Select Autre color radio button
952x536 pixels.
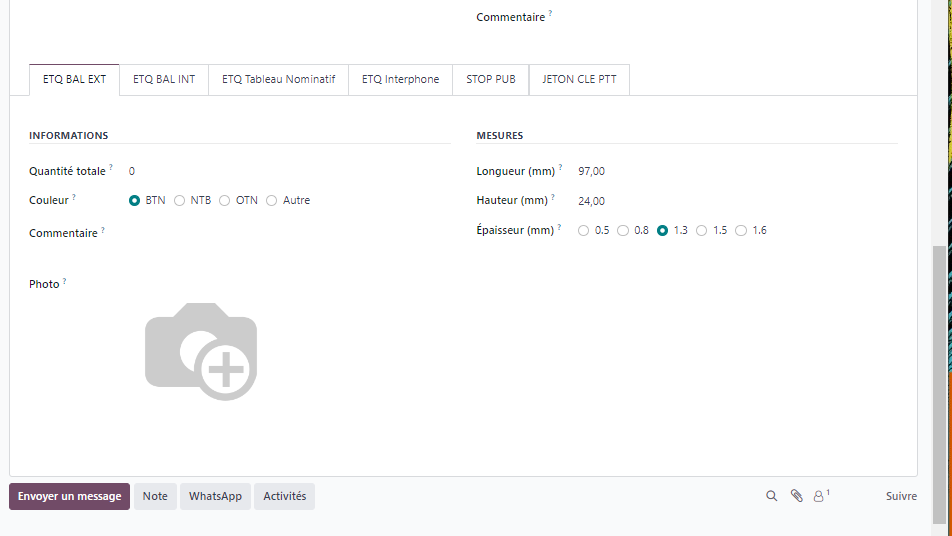[272, 201]
